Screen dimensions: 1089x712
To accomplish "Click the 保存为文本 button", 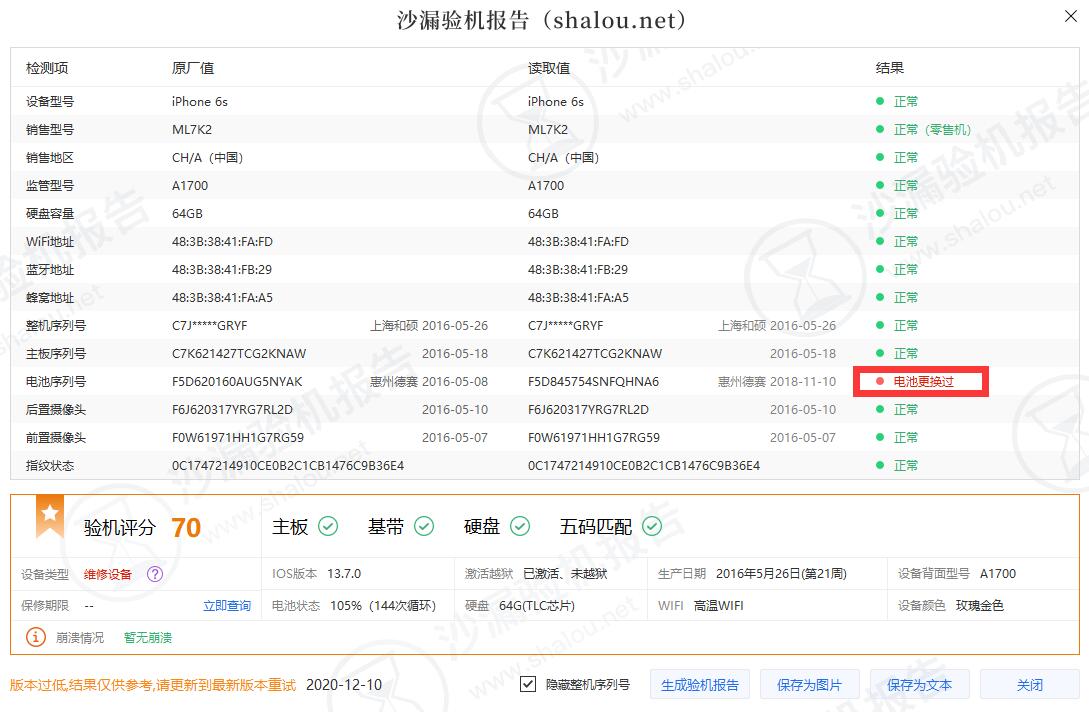I will click(x=920, y=685).
